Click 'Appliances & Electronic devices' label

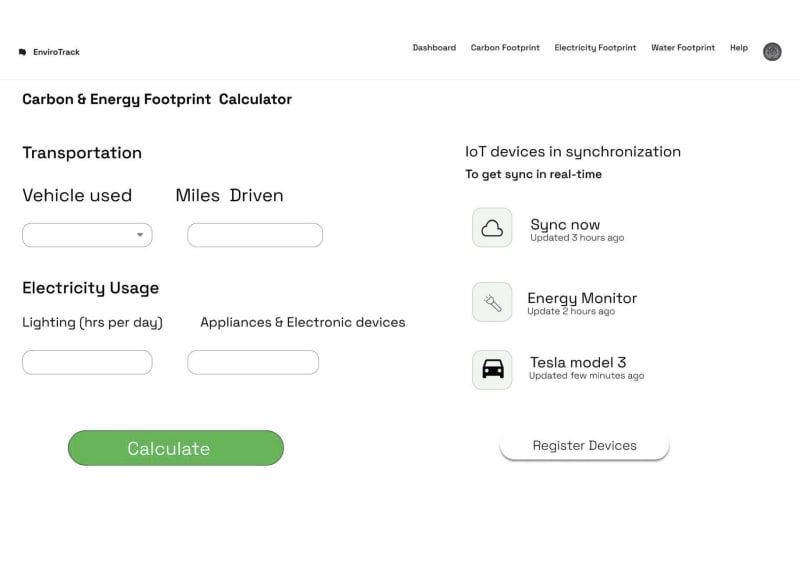(x=303, y=322)
